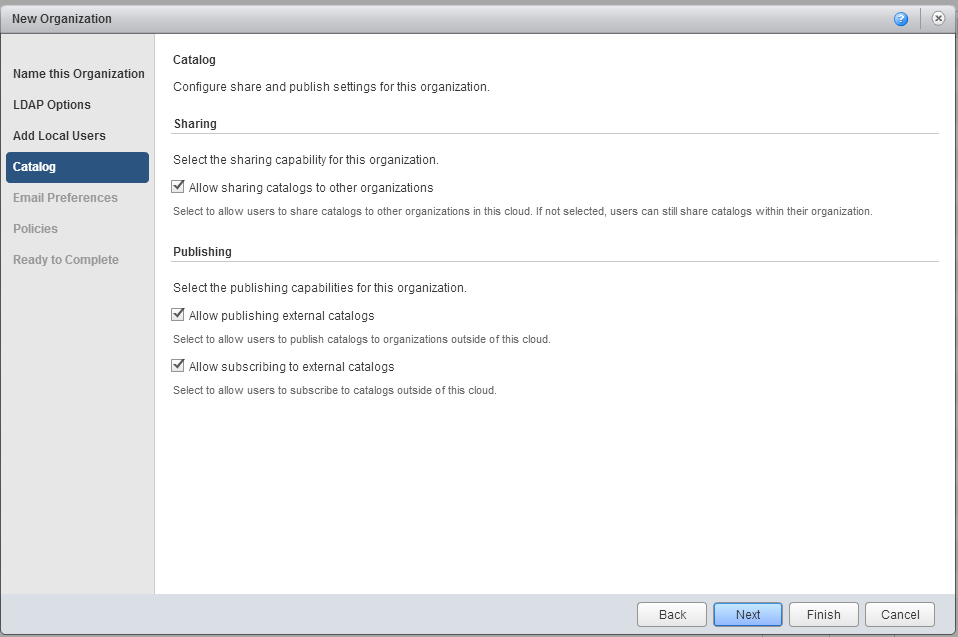Image resolution: width=958 pixels, height=637 pixels.
Task: Click the New Organization title bar
Action: [400, 19]
